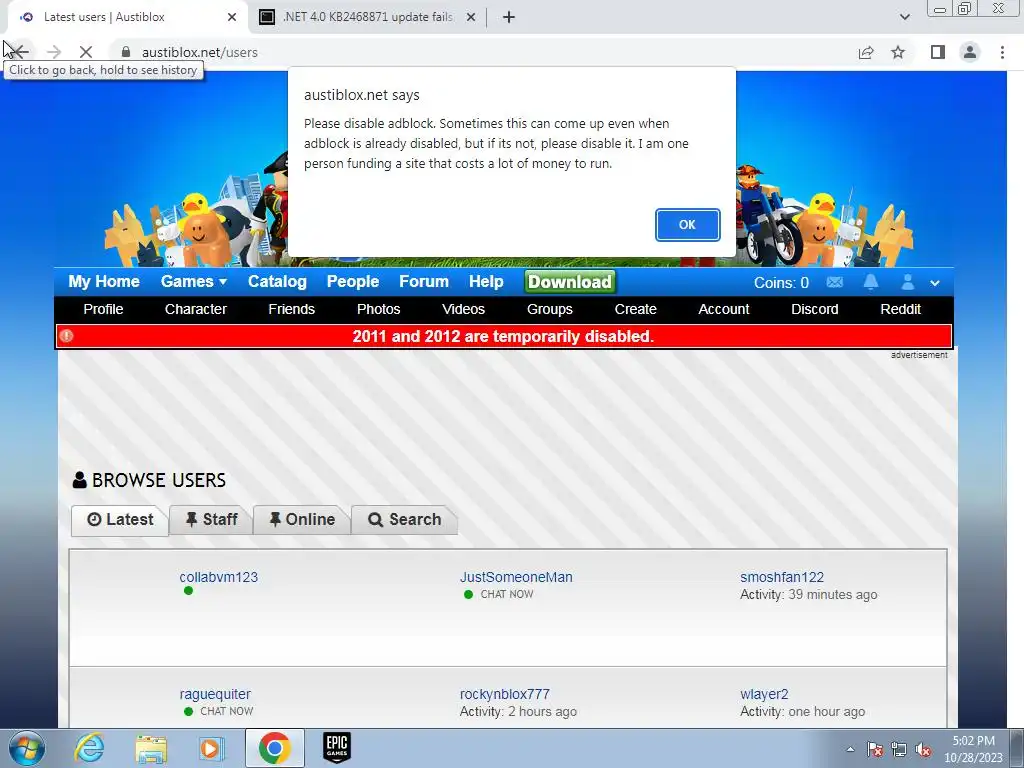Stop page loading with the X button
This screenshot has width=1024, height=768.
click(x=86, y=52)
